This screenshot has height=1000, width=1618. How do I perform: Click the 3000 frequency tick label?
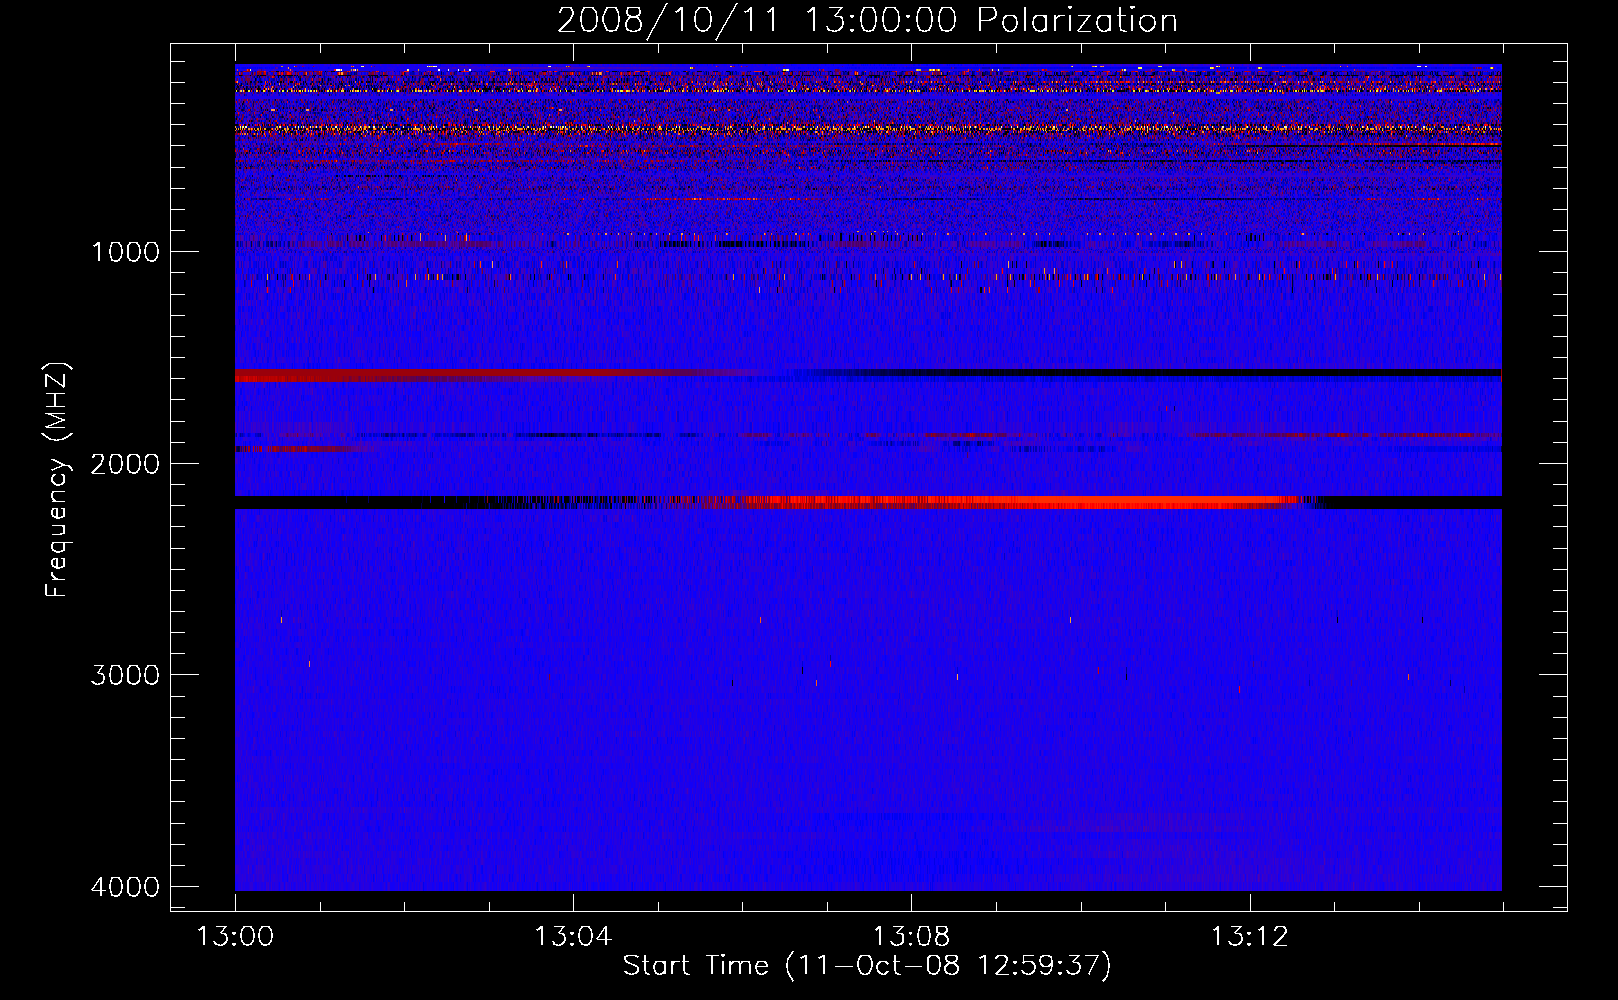tap(125, 675)
